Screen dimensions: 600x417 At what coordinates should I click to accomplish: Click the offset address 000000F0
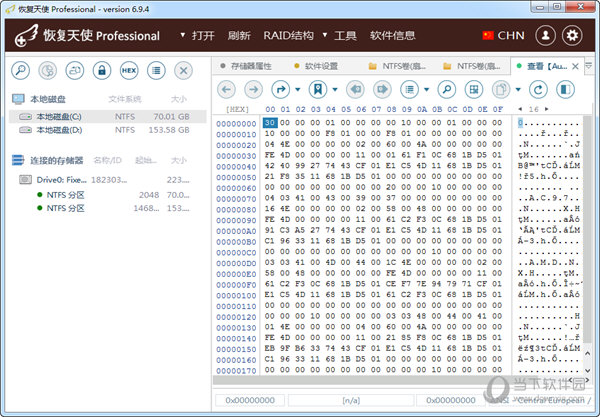[x=236, y=285]
